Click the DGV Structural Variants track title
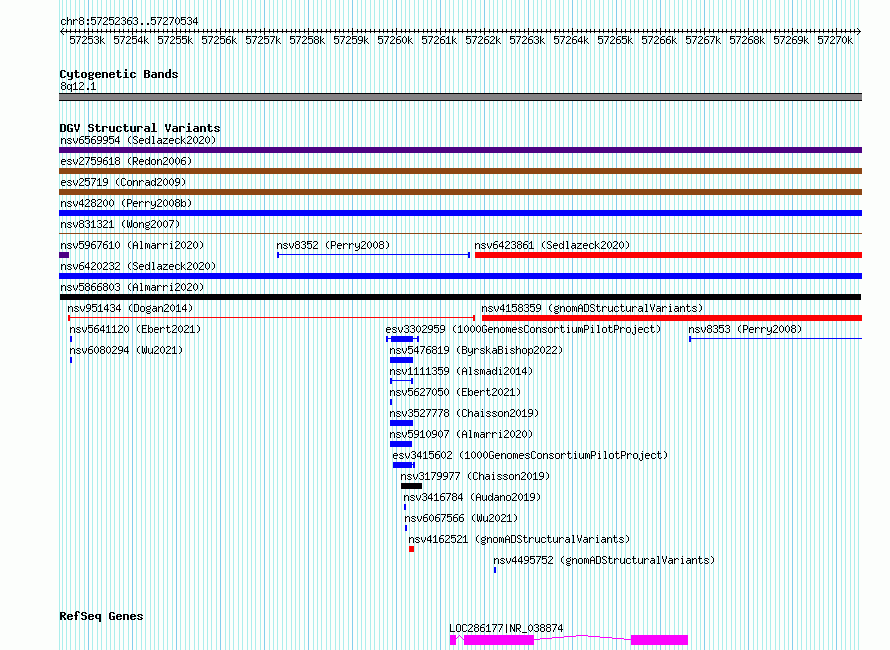Viewport: 890px width, 650px height. pos(140,128)
